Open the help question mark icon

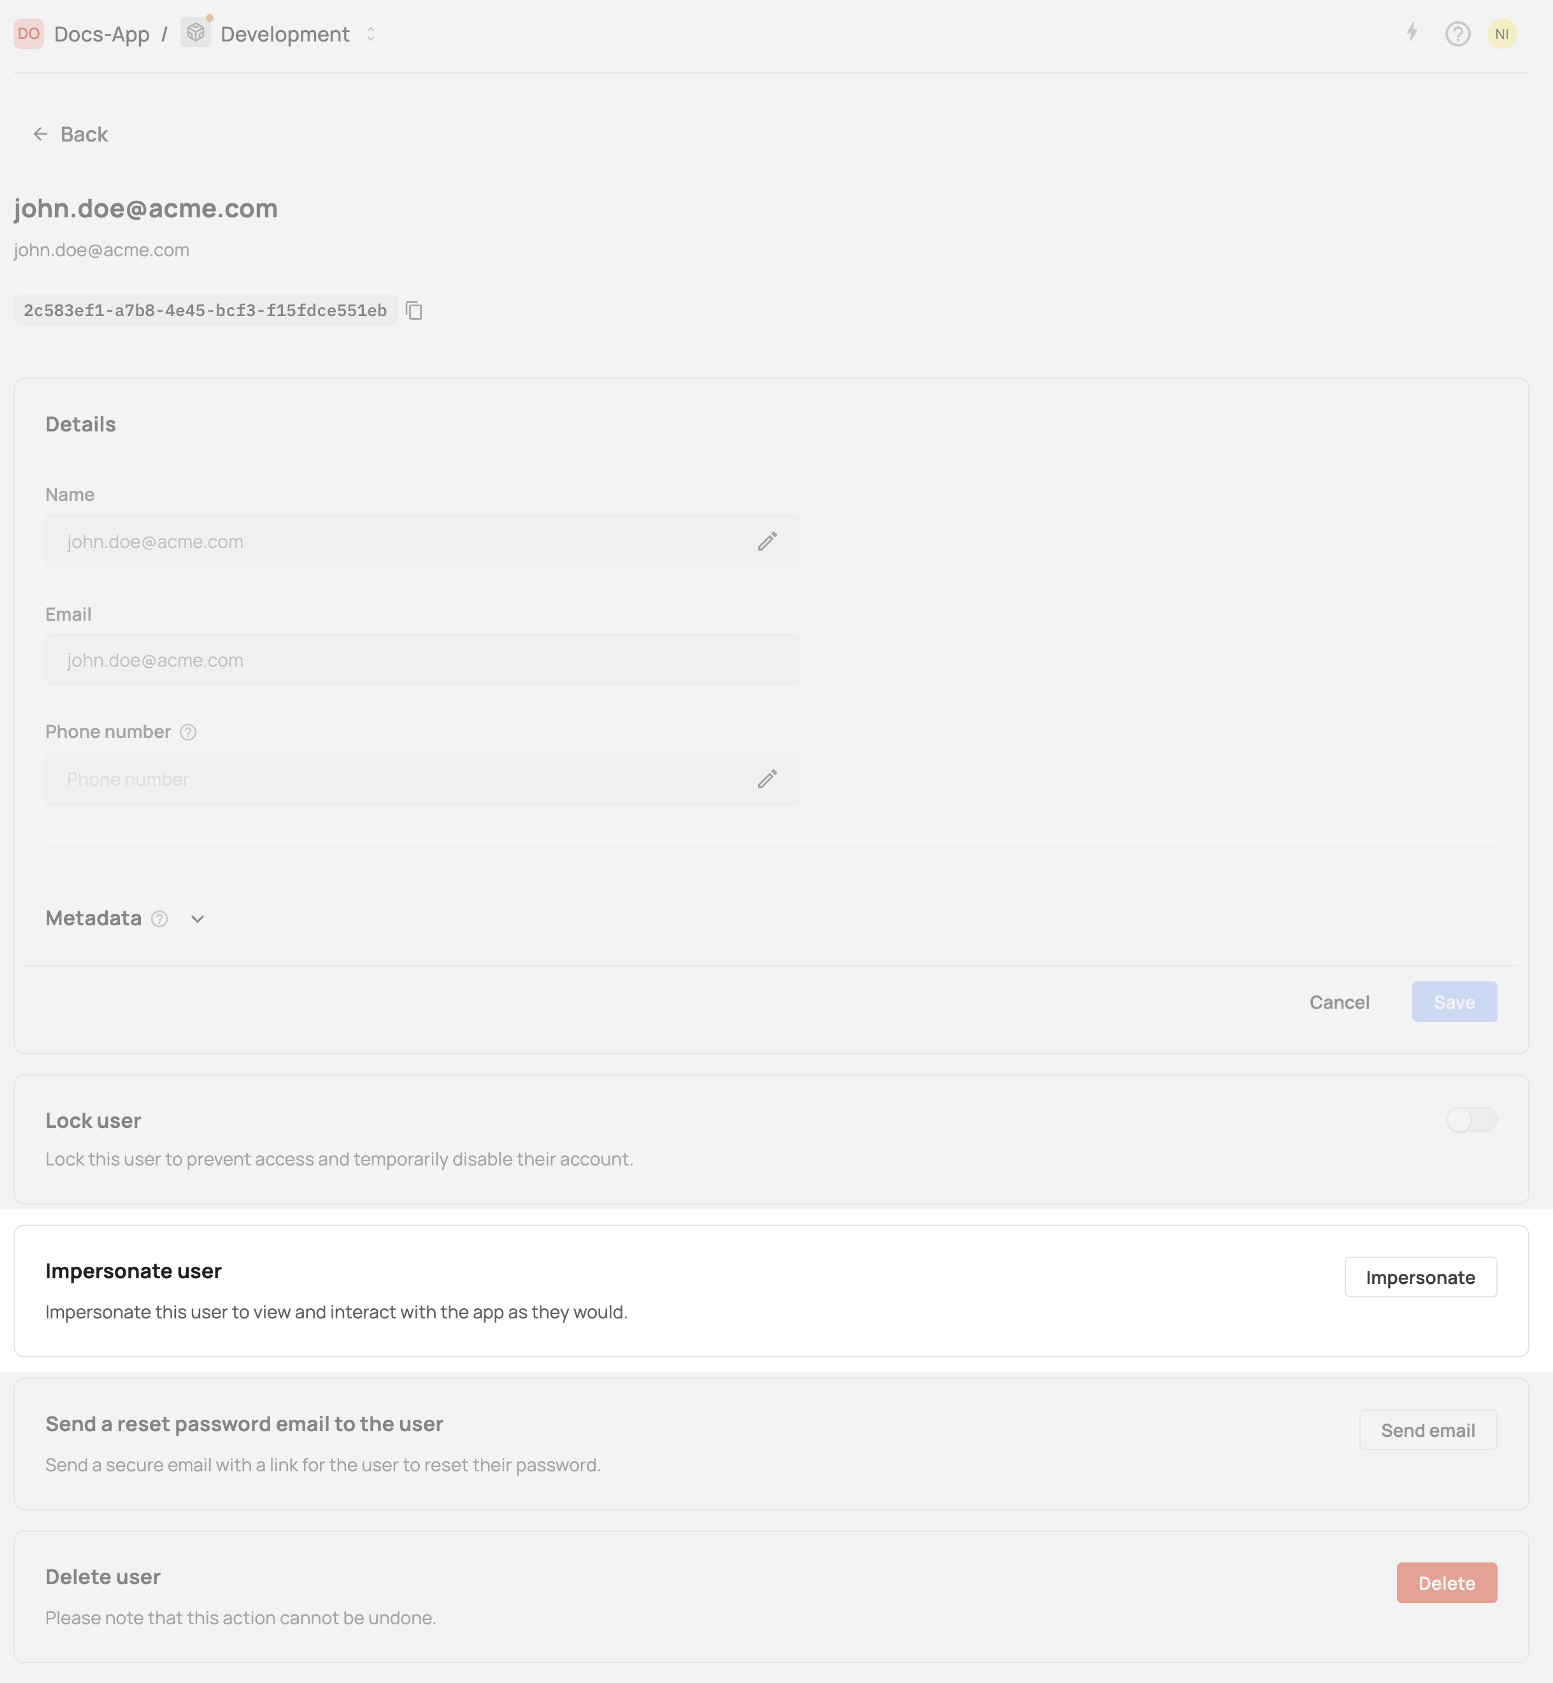pos(1457,34)
